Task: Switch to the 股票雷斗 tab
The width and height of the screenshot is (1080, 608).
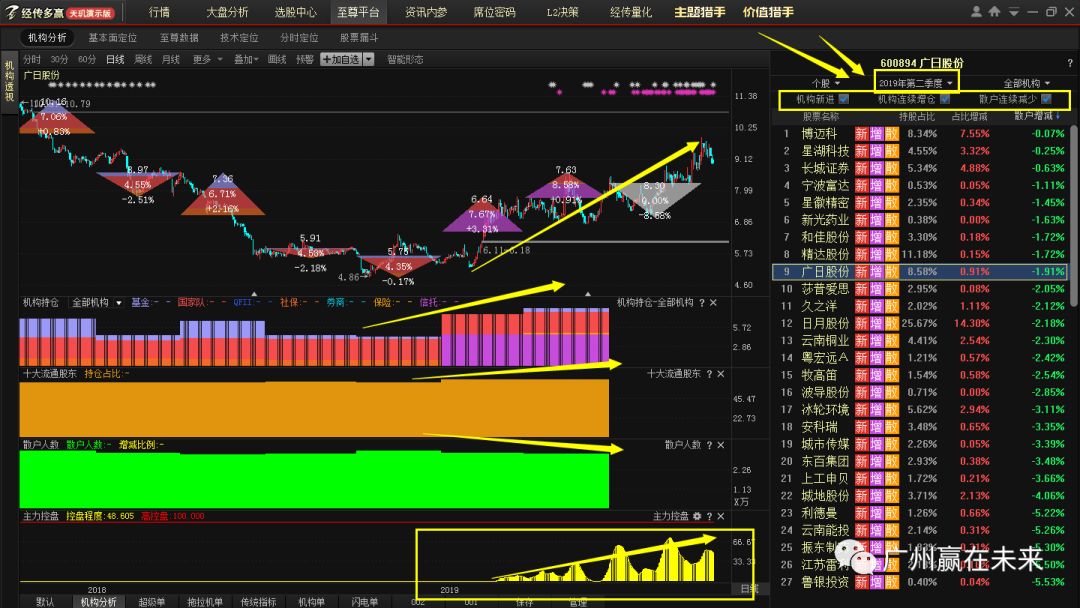Action: pyautogui.click(x=359, y=38)
